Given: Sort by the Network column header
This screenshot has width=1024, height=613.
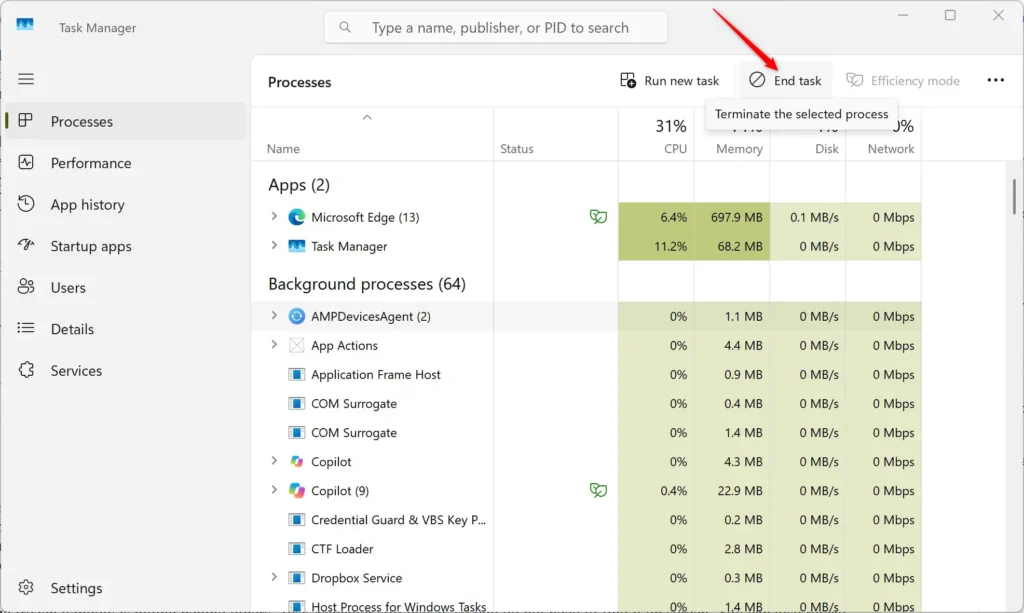Looking at the screenshot, I should (x=884, y=134).
